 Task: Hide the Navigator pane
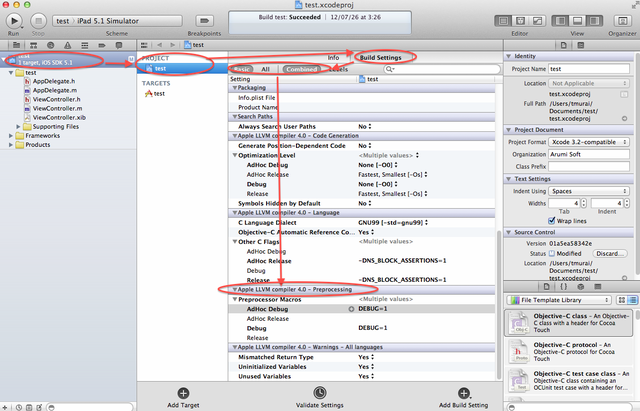point(560,20)
